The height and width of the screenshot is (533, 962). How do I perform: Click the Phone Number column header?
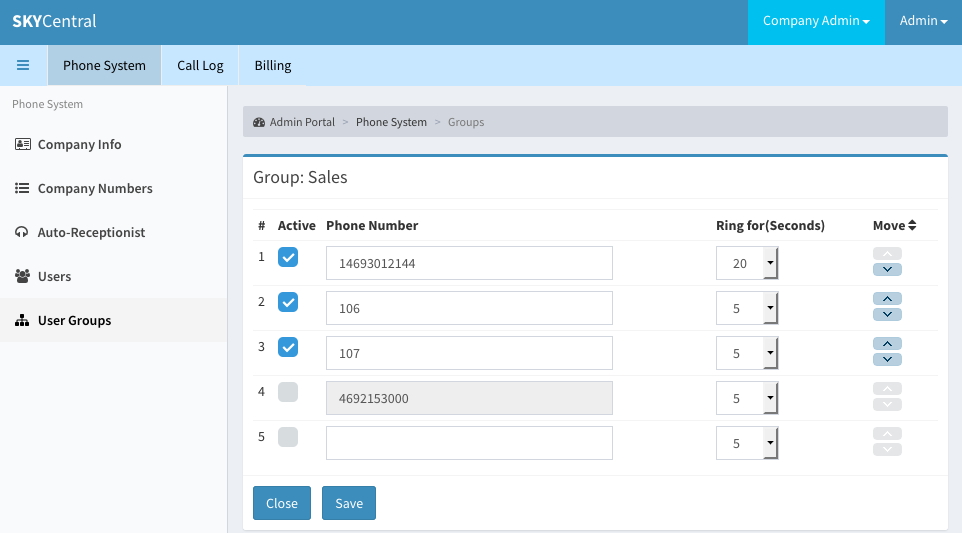tap(372, 225)
